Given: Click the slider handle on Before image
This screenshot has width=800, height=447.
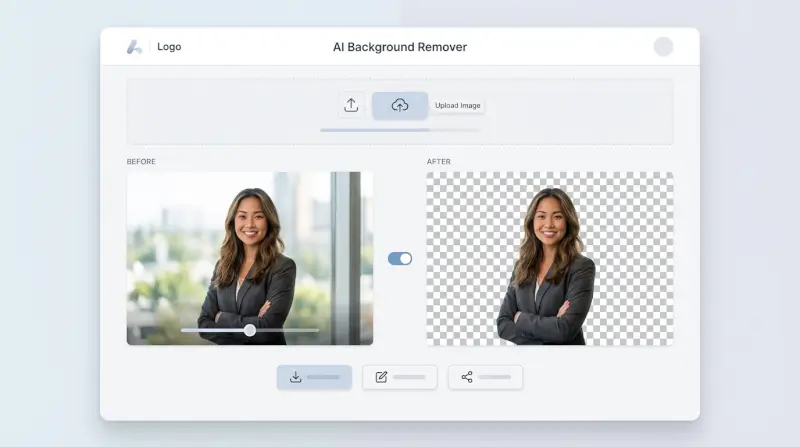Looking at the screenshot, I should (249, 330).
